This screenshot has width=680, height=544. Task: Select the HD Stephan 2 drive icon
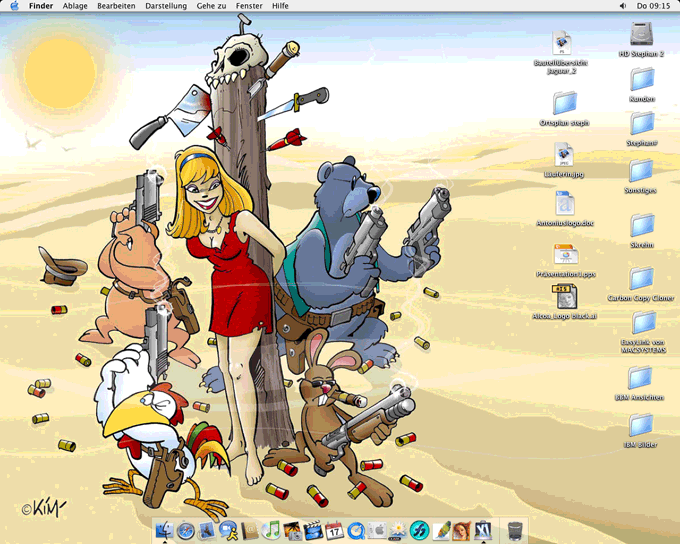[x=641, y=35]
